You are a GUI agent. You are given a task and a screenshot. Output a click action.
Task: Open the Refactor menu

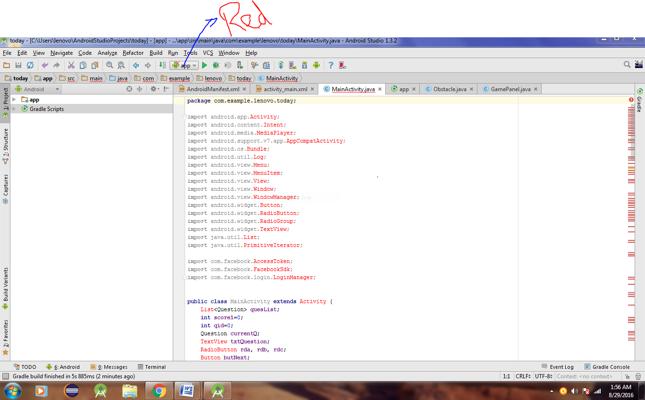pos(133,53)
